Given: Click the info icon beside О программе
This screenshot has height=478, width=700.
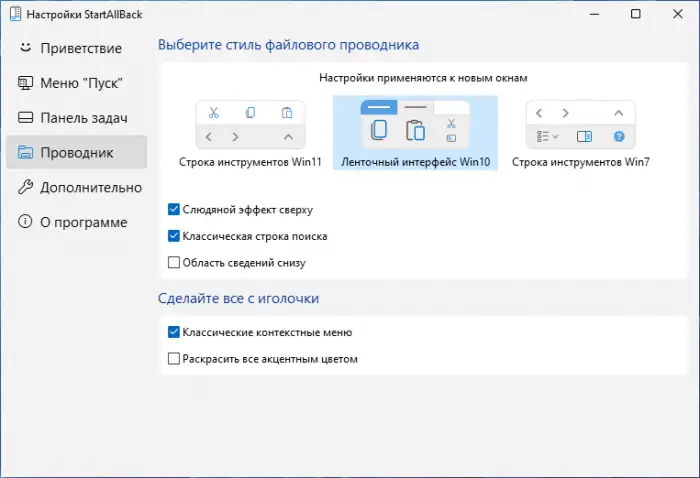Looking at the screenshot, I should (25, 222).
